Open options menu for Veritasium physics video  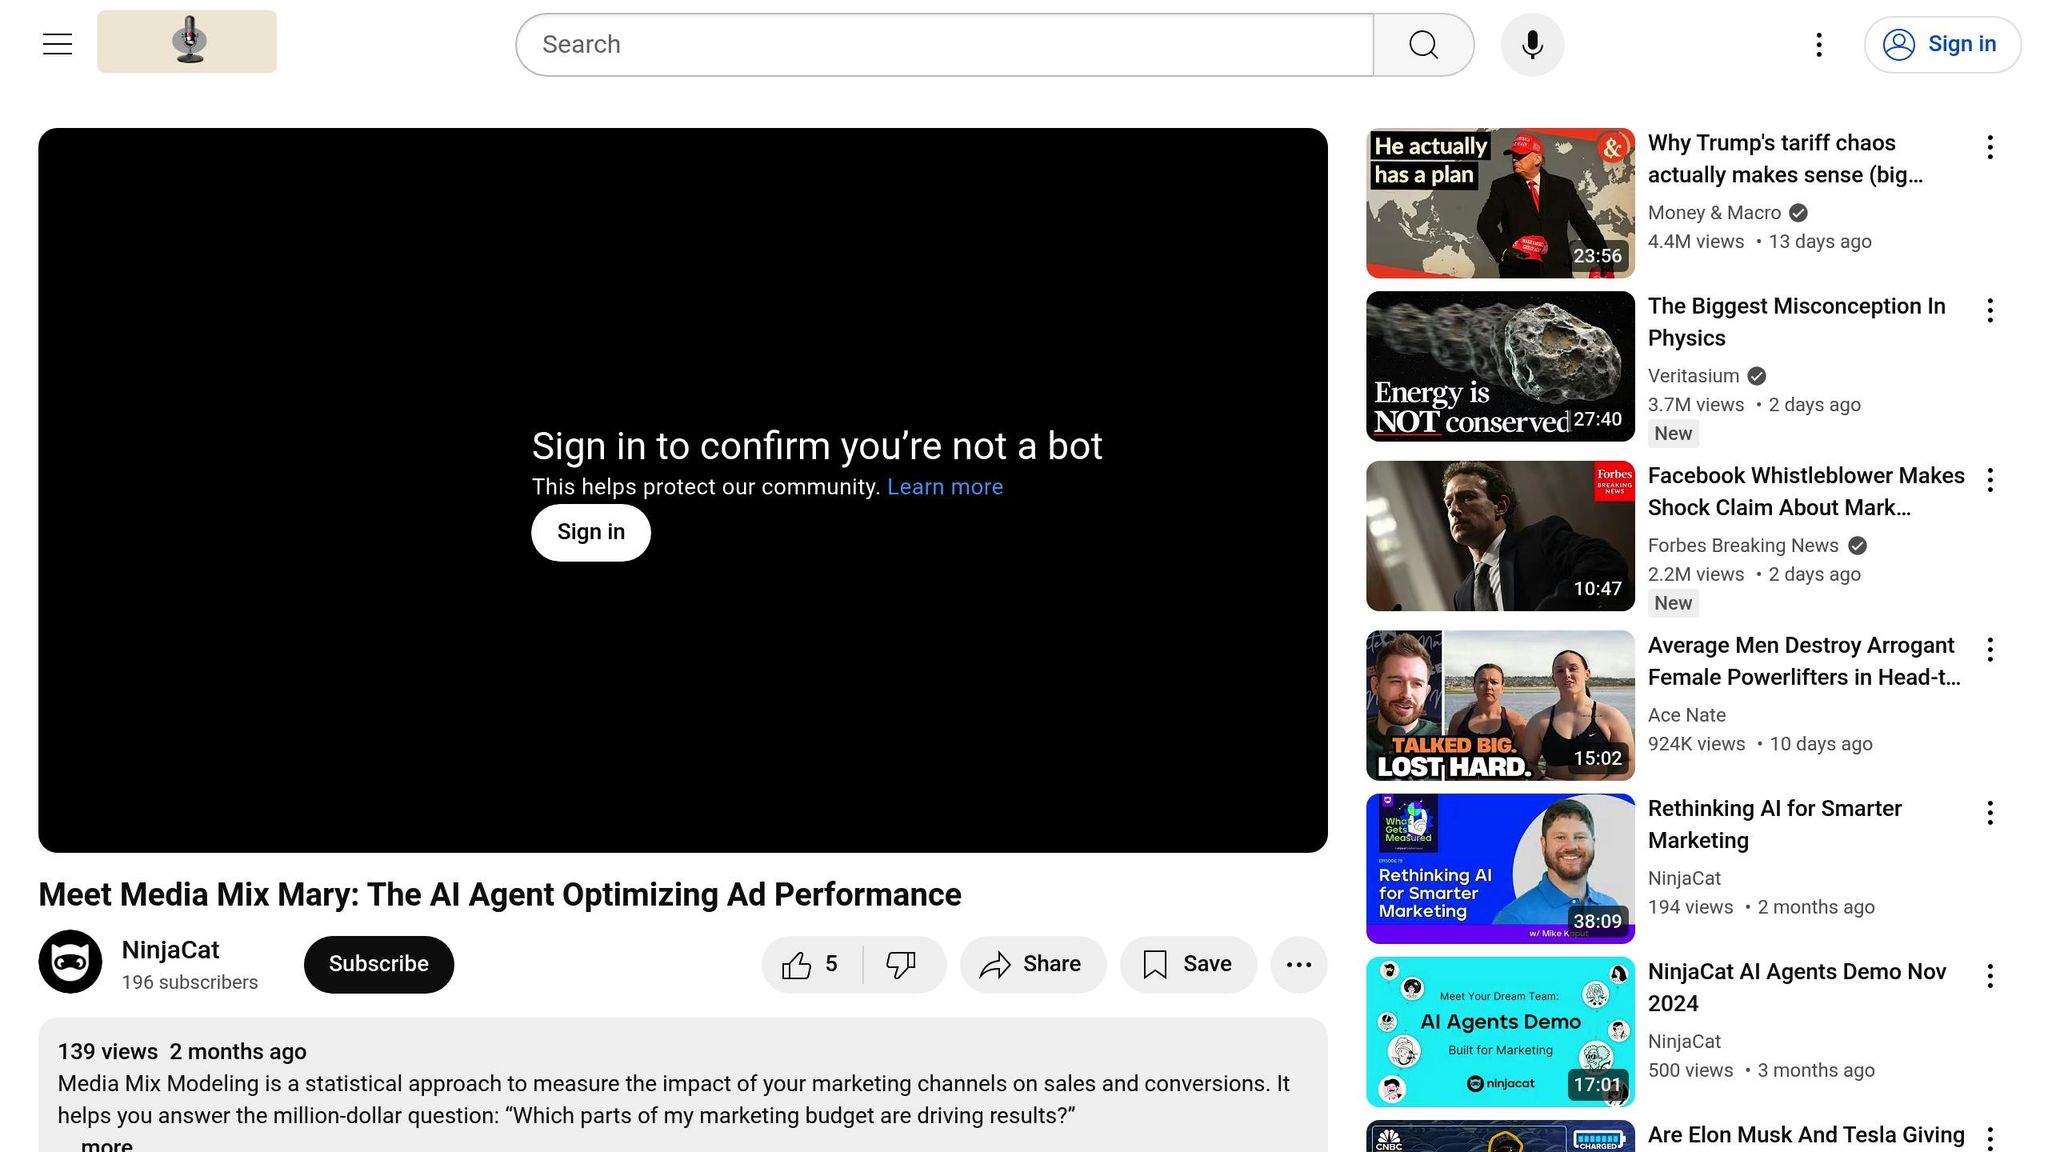pyautogui.click(x=1990, y=310)
